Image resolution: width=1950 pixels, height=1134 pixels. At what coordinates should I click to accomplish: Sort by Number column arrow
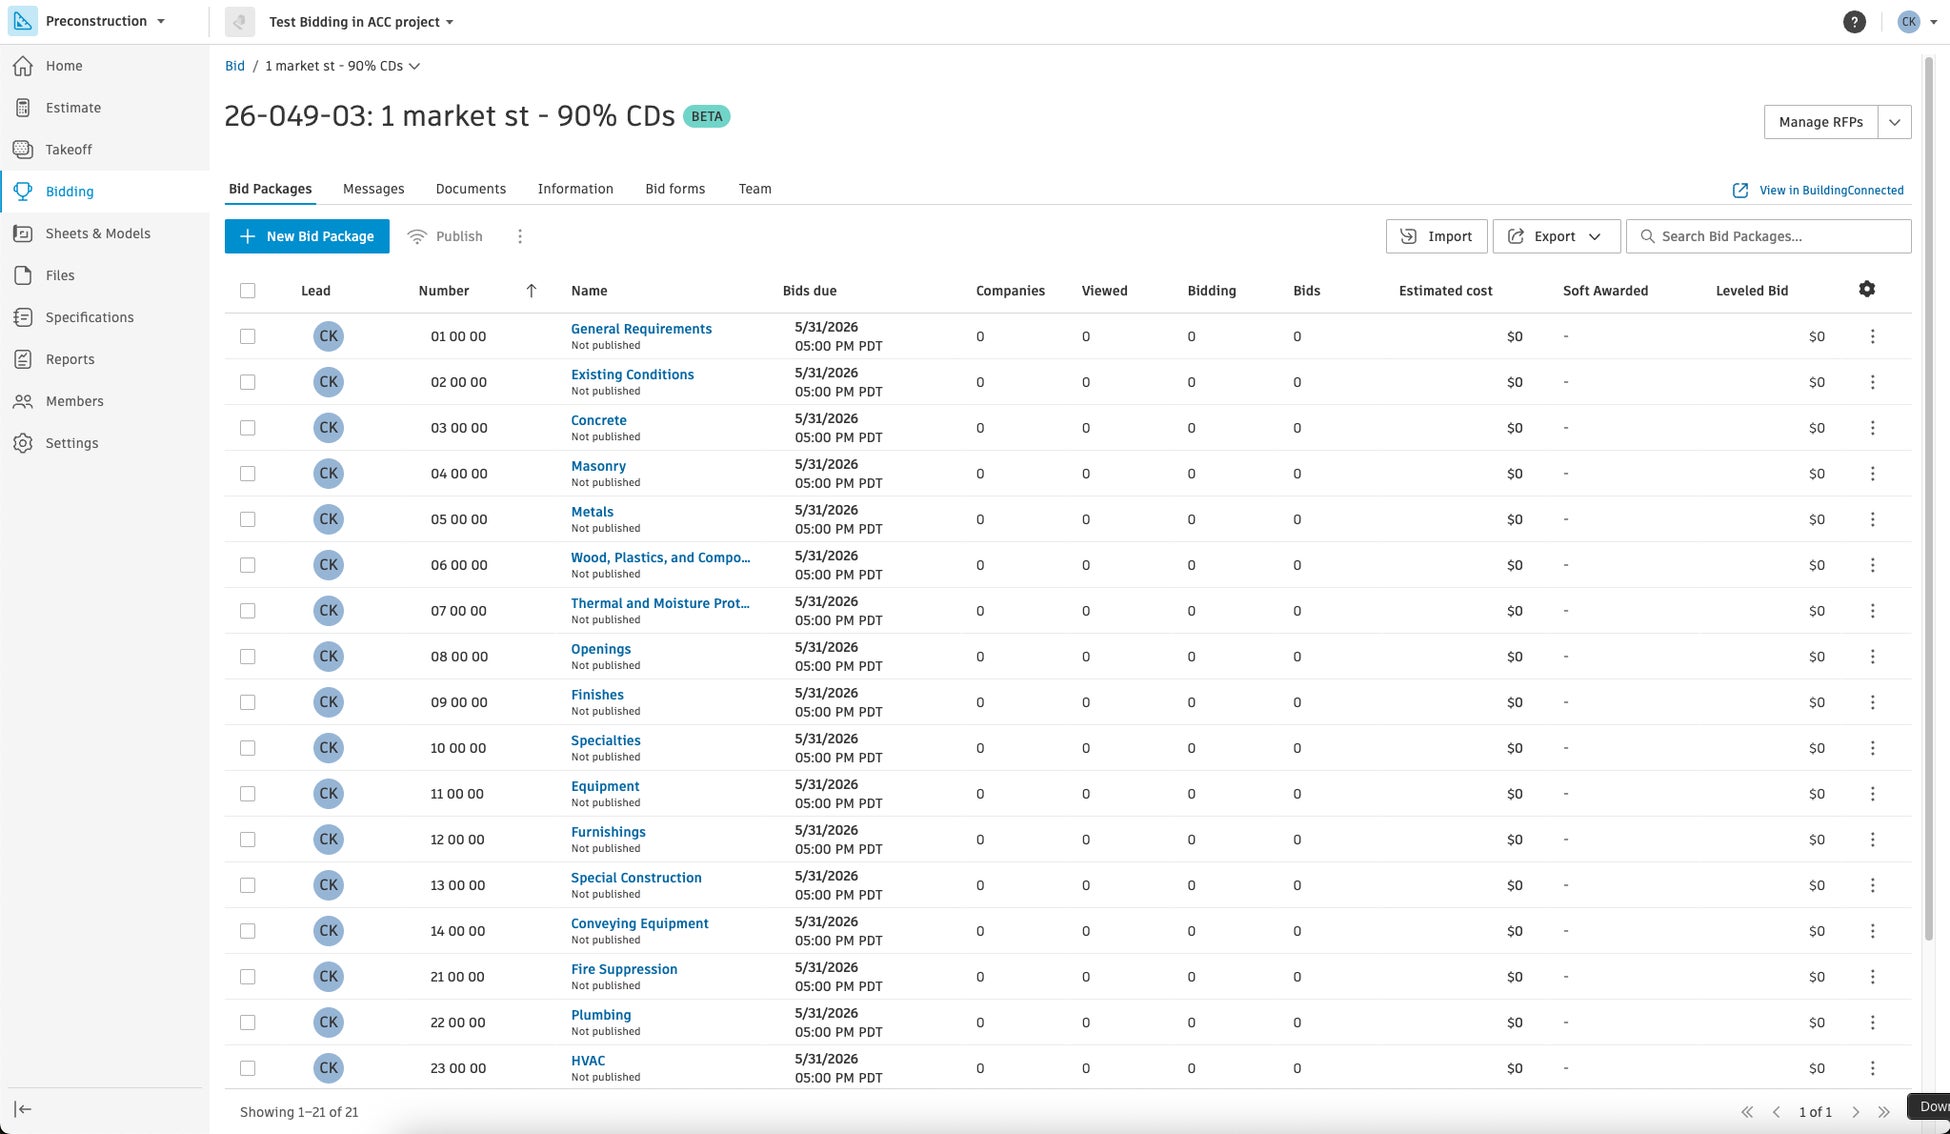[531, 291]
